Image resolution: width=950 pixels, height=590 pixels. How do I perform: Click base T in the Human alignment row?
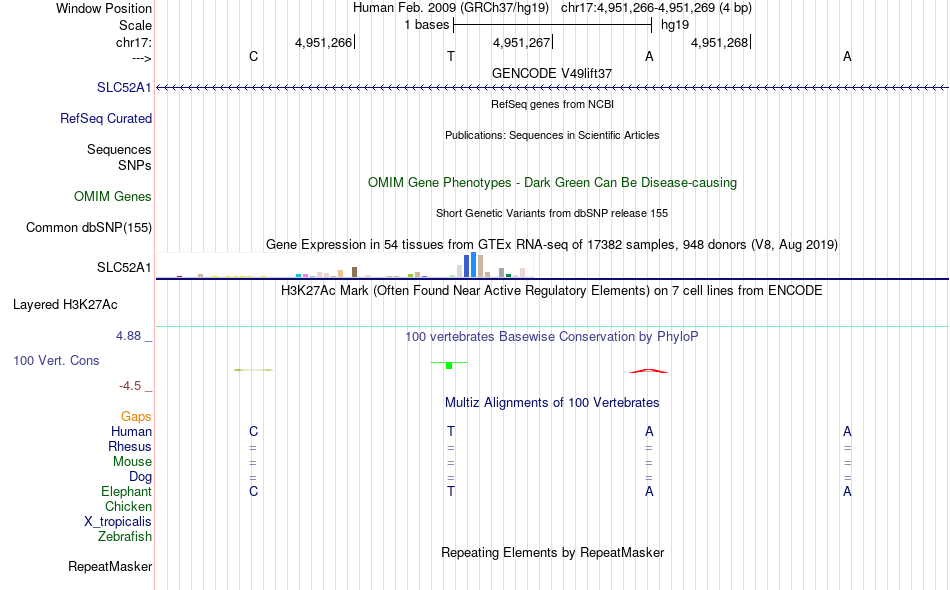(x=451, y=431)
